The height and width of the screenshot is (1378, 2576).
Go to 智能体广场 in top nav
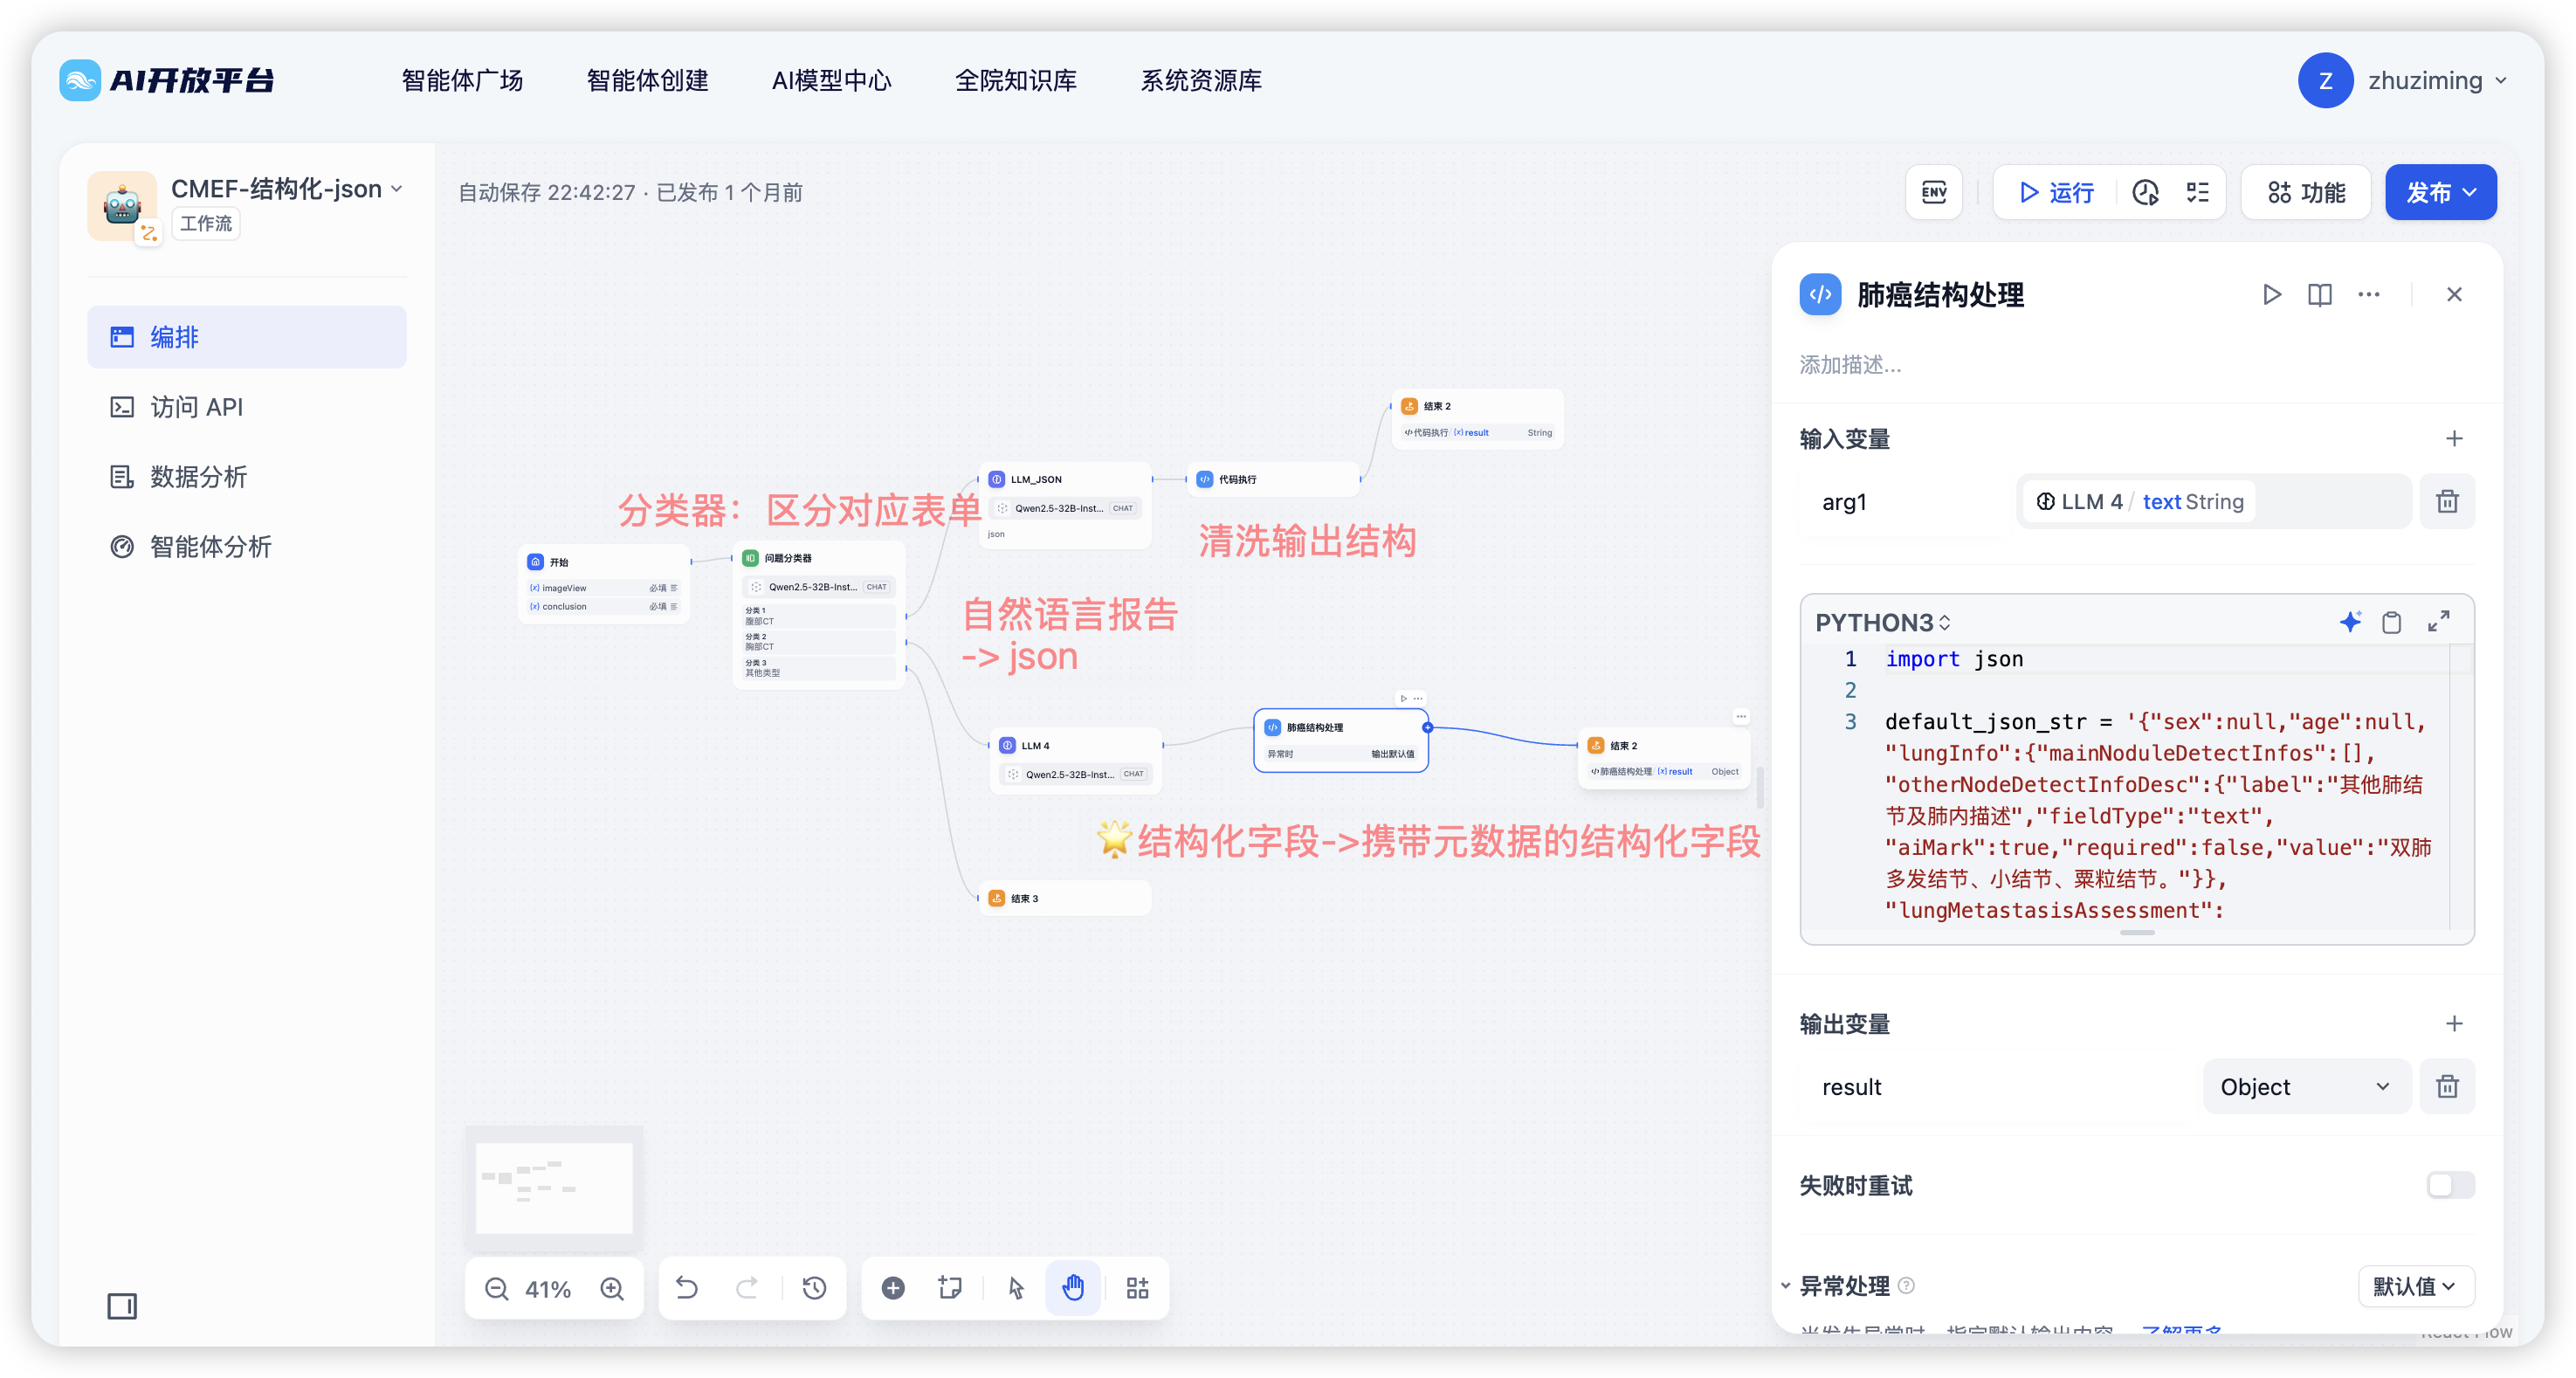pos(462,80)
